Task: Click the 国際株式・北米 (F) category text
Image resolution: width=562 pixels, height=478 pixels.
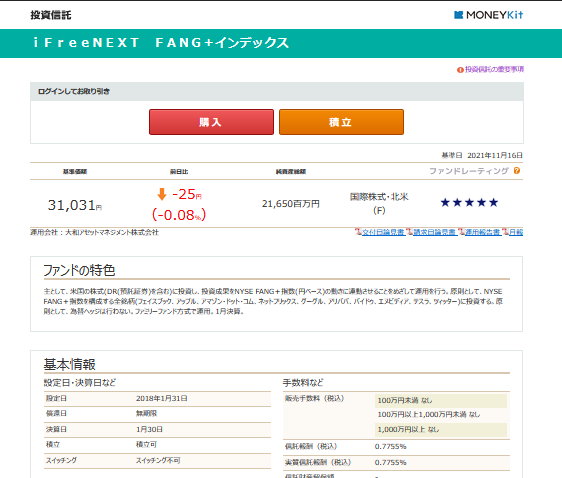Action: (379, 203)
